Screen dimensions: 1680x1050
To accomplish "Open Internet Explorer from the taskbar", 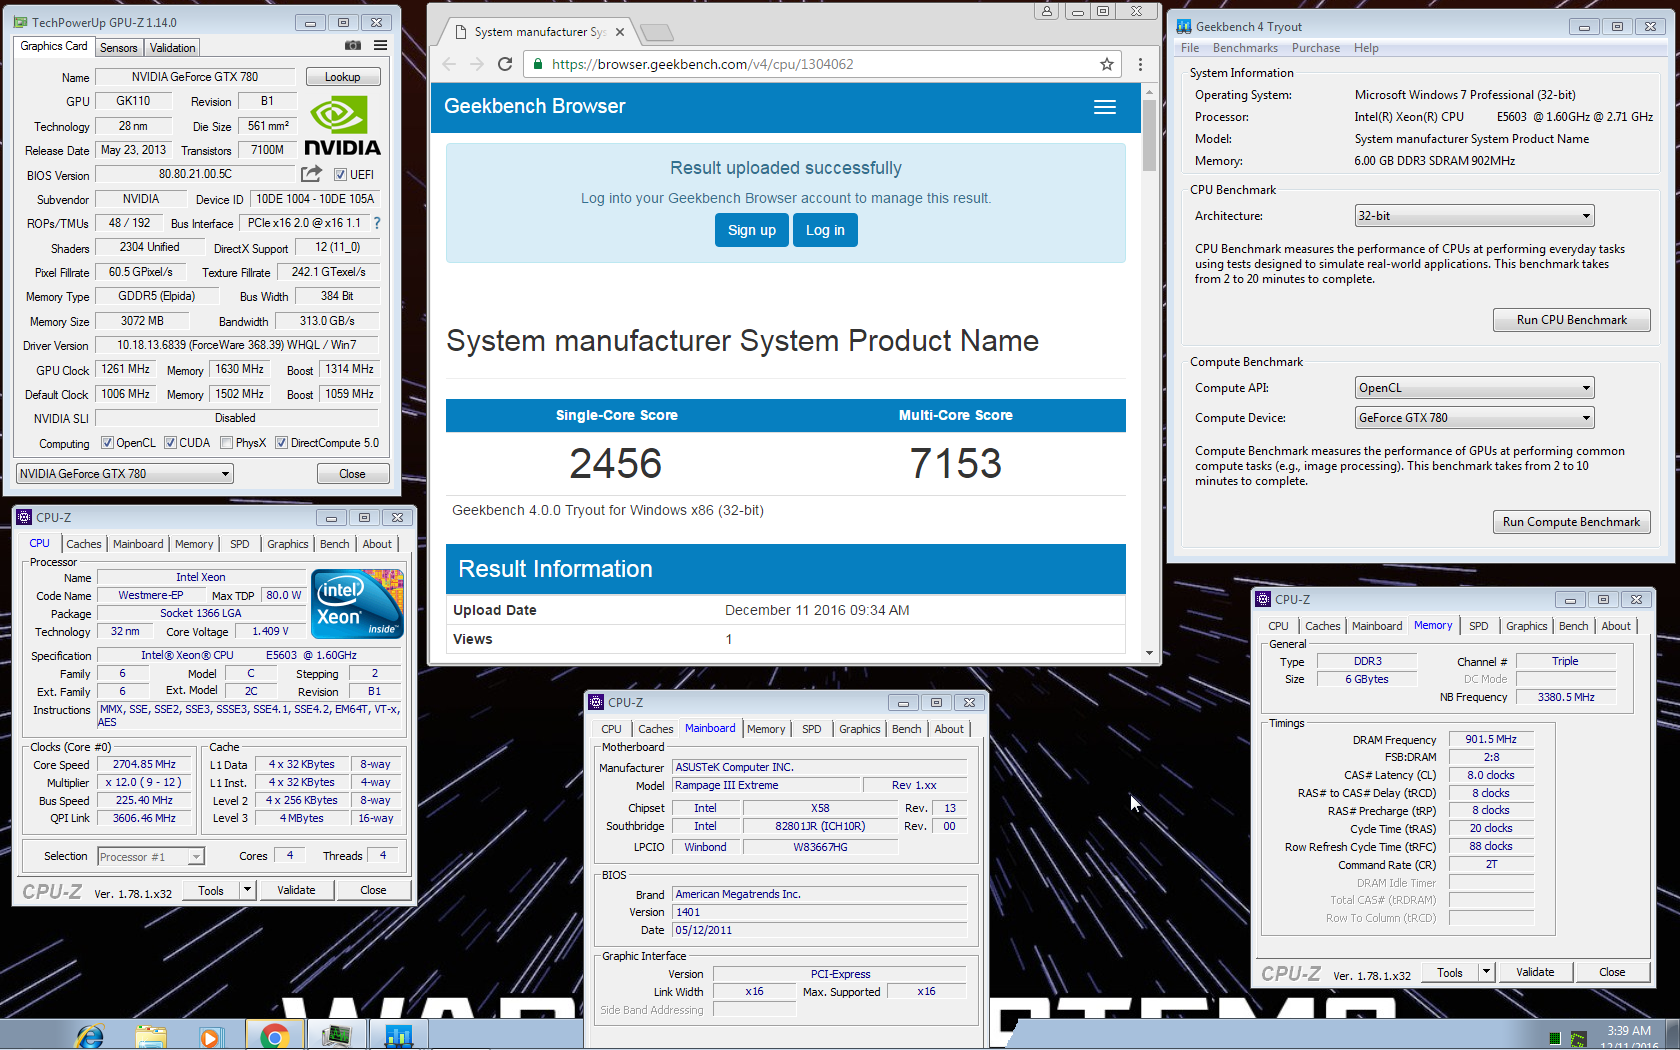I will coord(90,1036).
